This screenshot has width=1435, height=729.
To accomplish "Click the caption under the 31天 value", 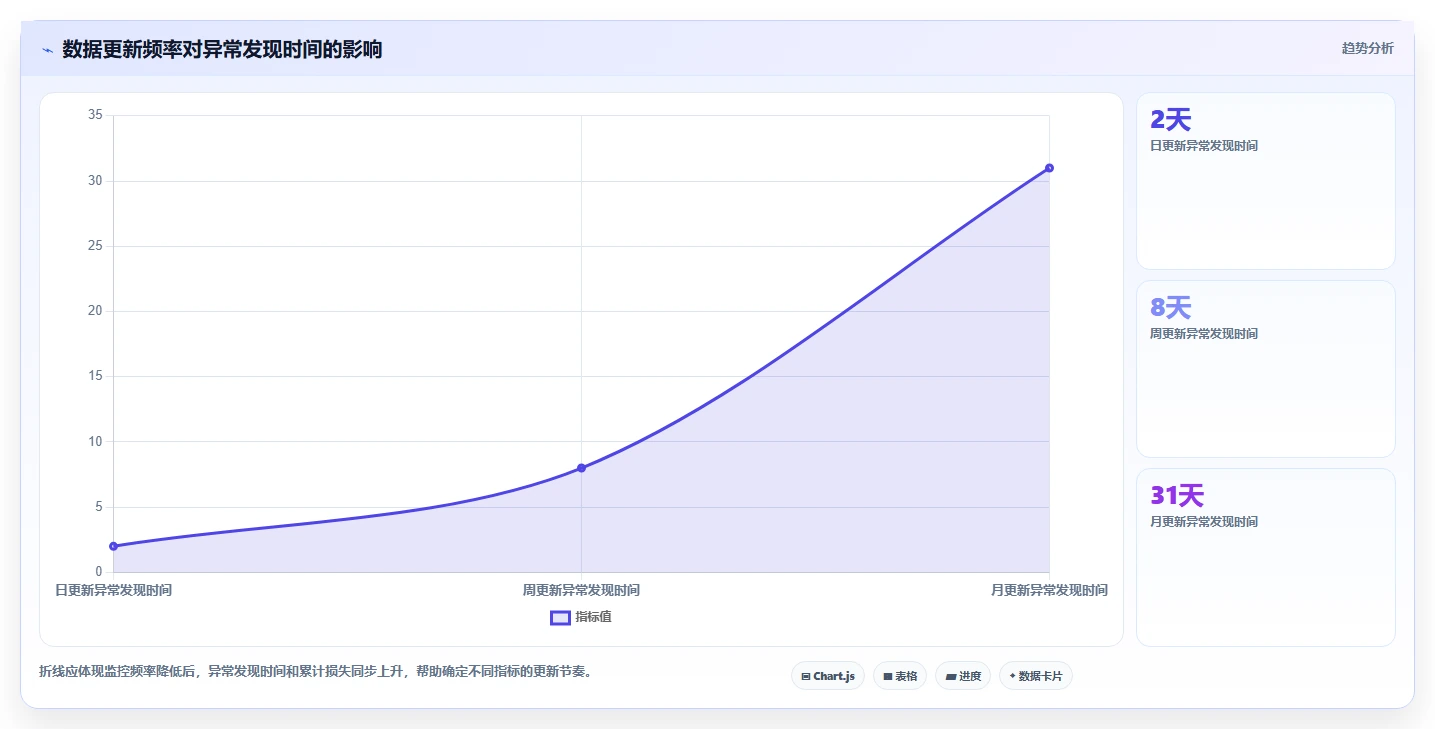I will point(1204,521).
